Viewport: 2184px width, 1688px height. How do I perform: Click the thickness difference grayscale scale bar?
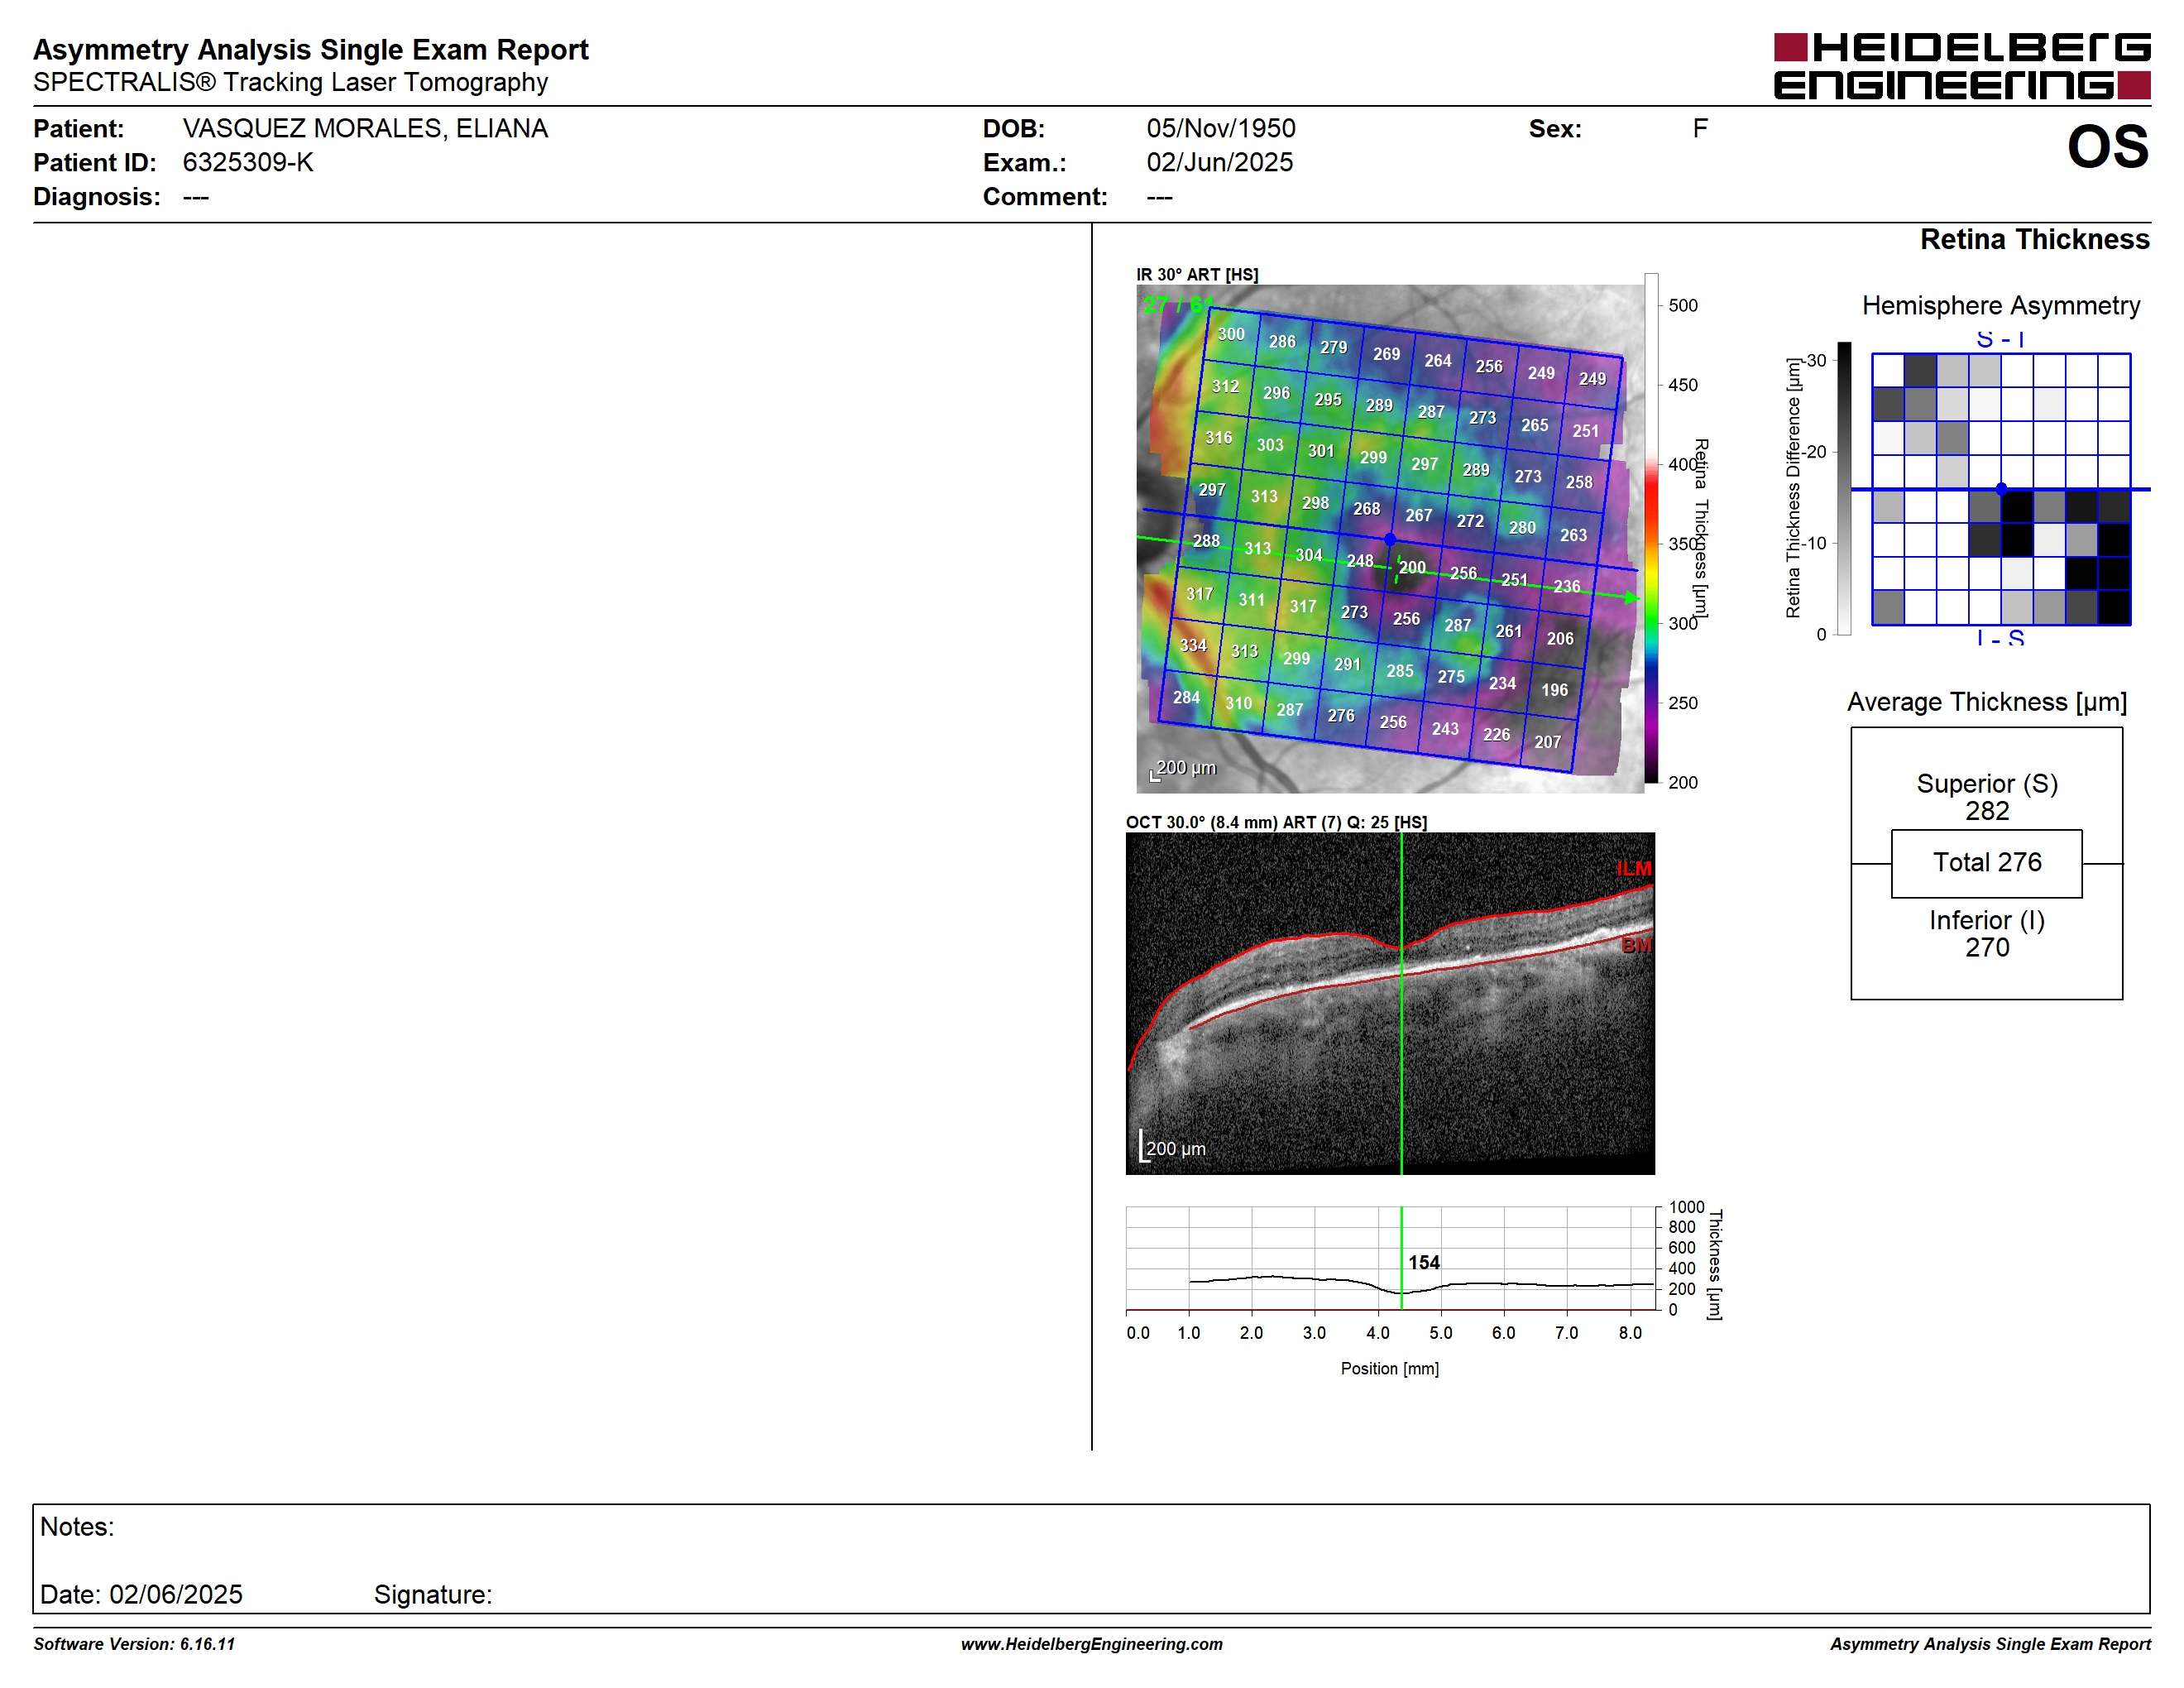(x=1844, y=489)
